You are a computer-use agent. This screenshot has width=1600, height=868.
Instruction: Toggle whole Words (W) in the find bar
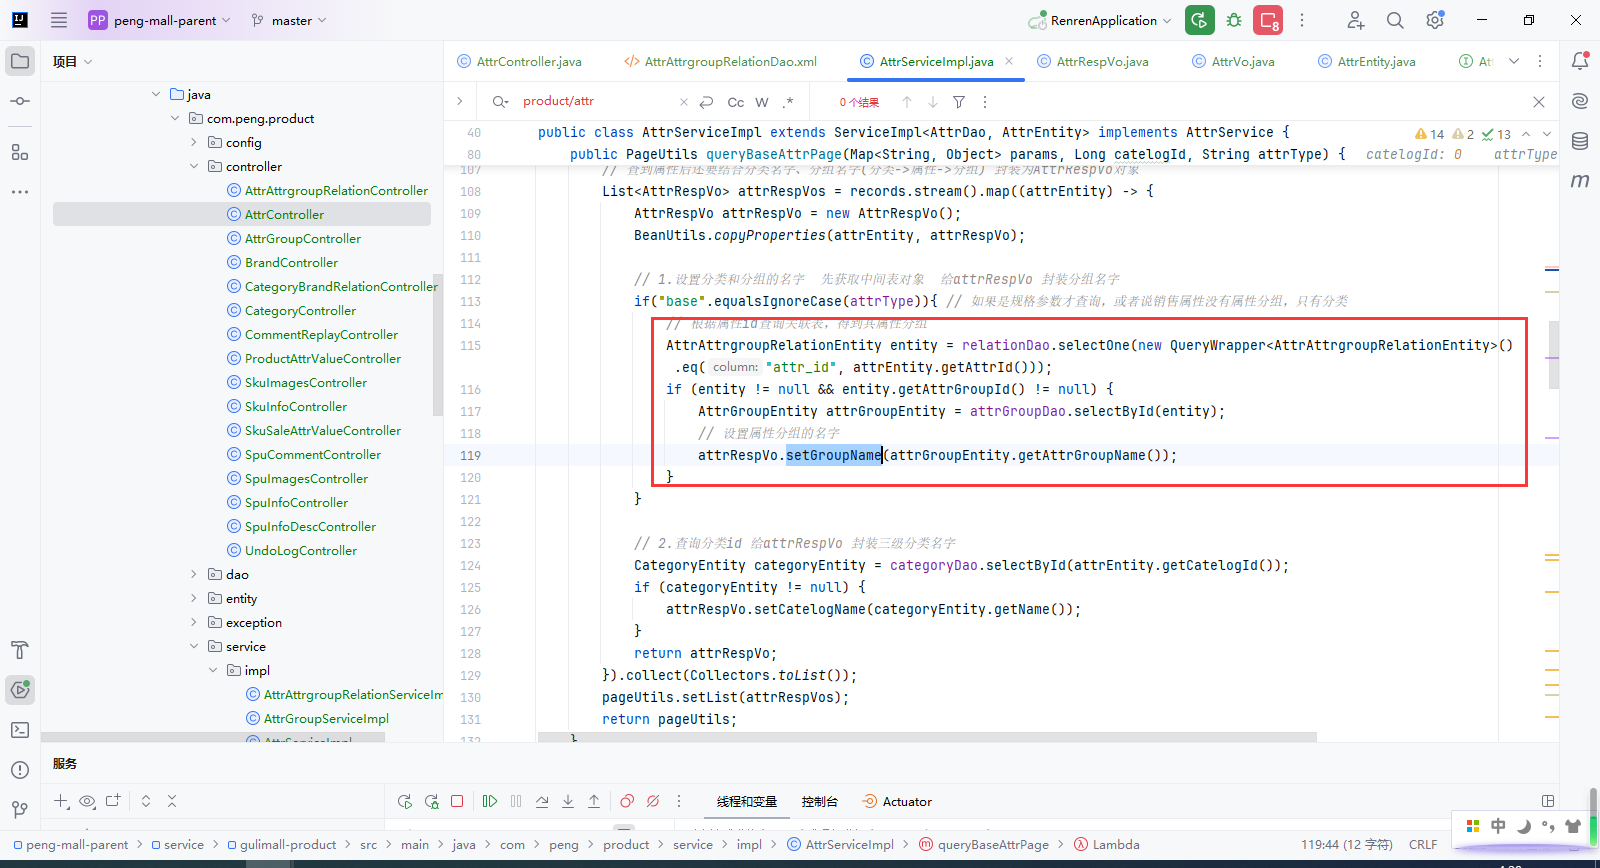[x=762, y=102]
